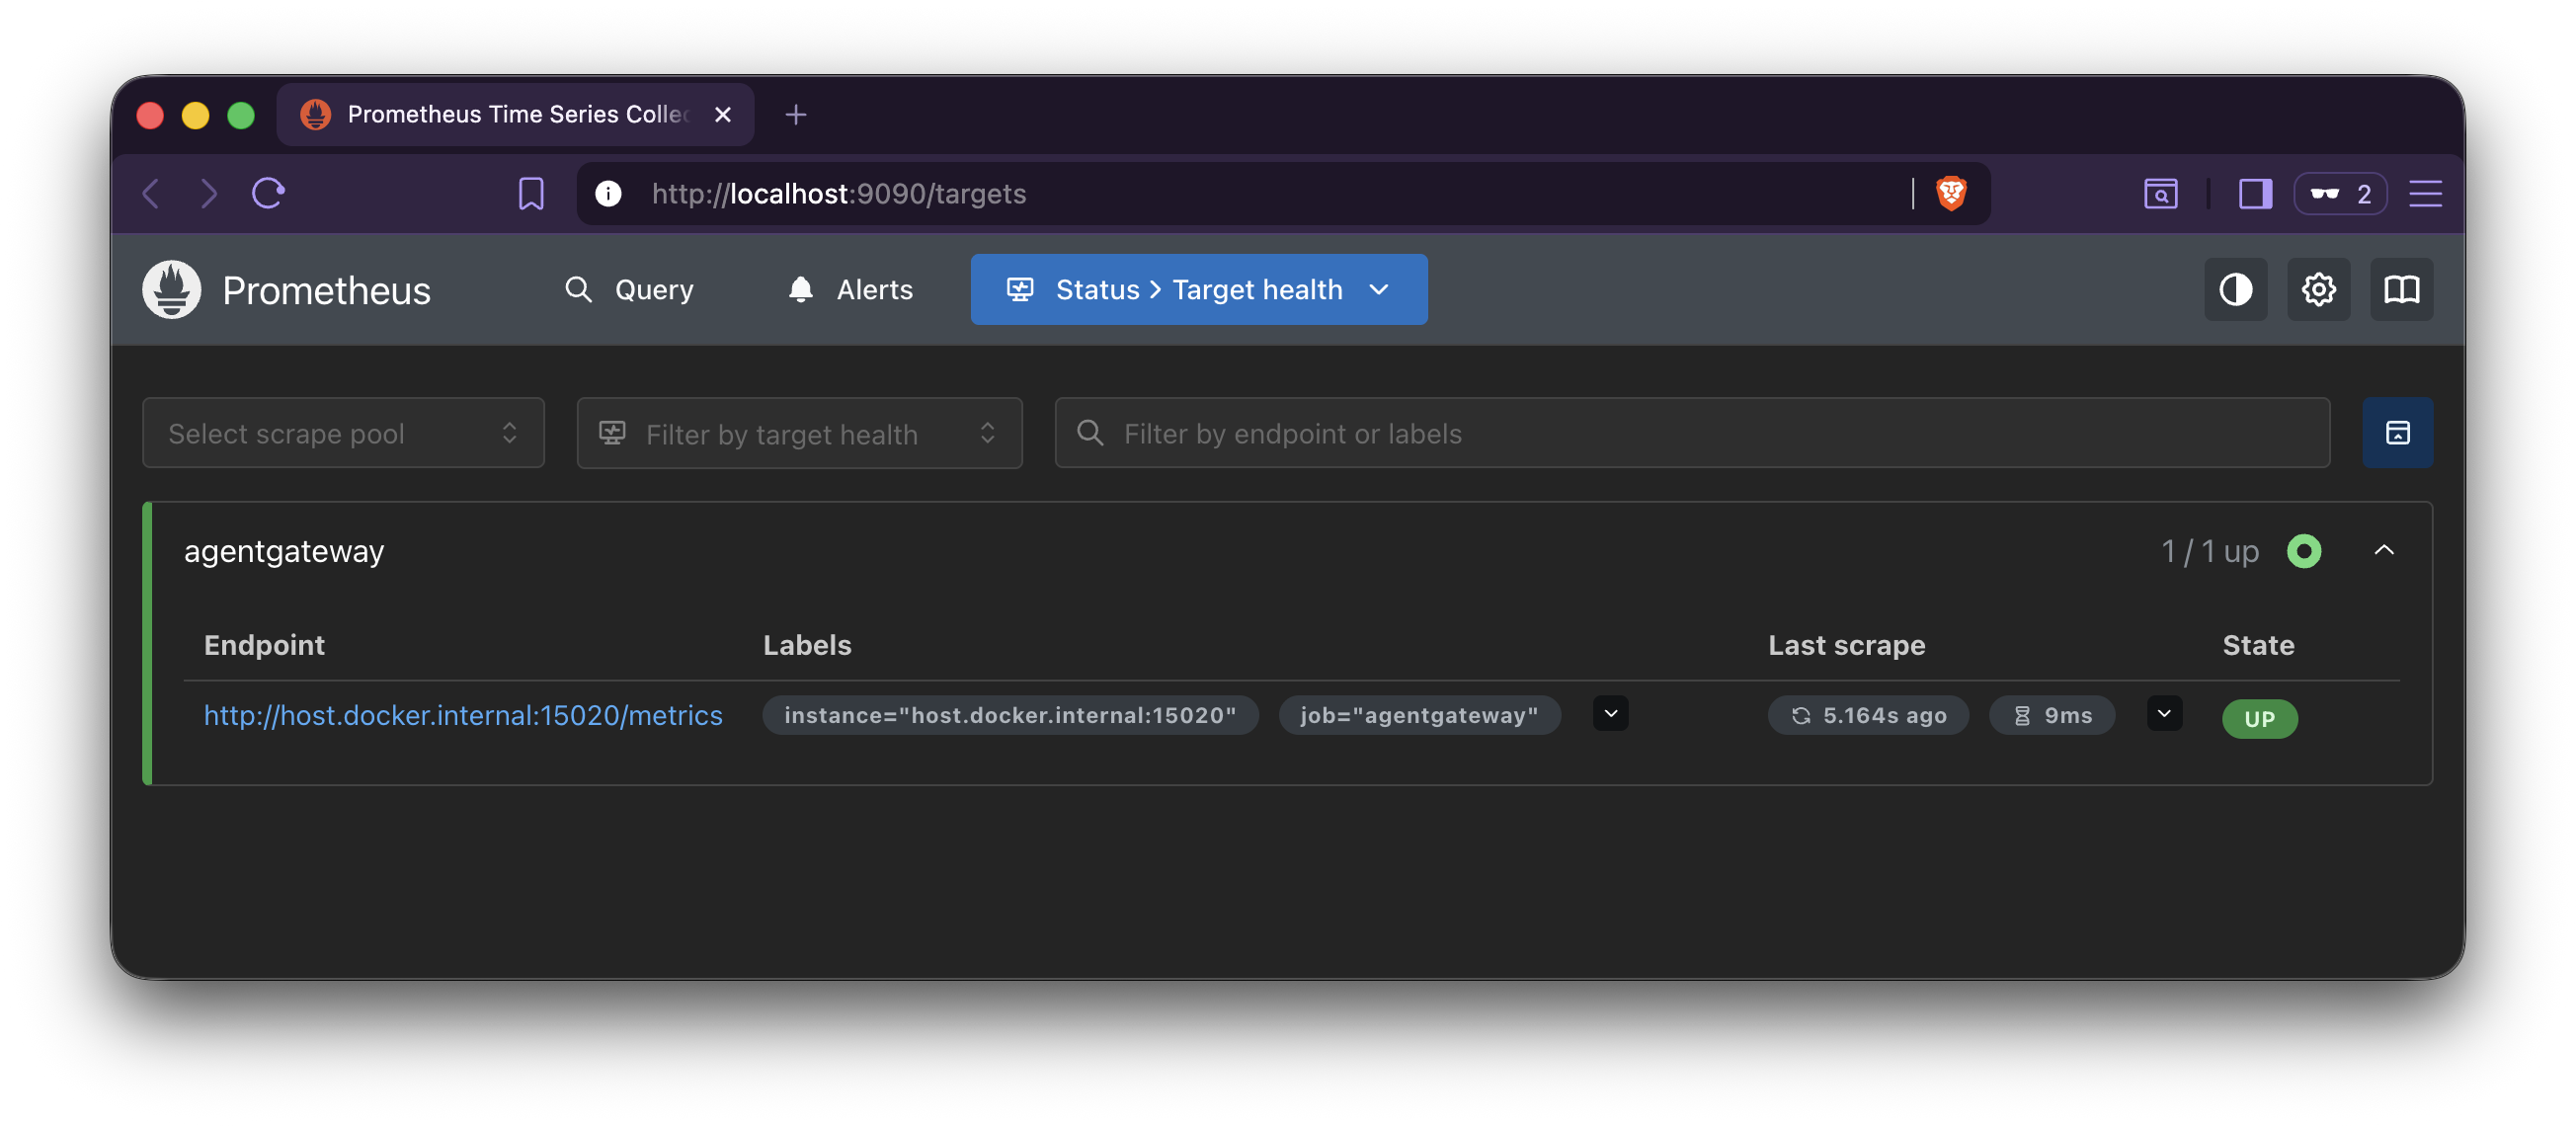Click the Last scrape column header
The height and width of the screenshot is (1126, 2576).
click(x=1846, y=645)
